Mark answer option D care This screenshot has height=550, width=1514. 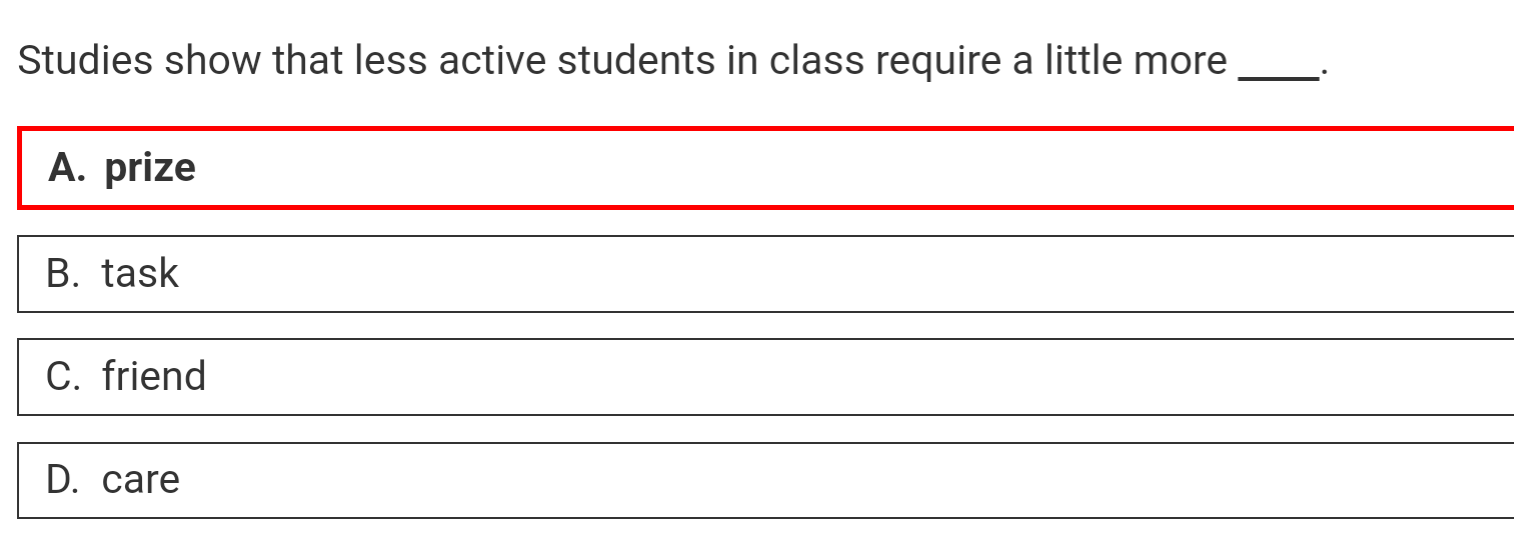tap(766, 480)
